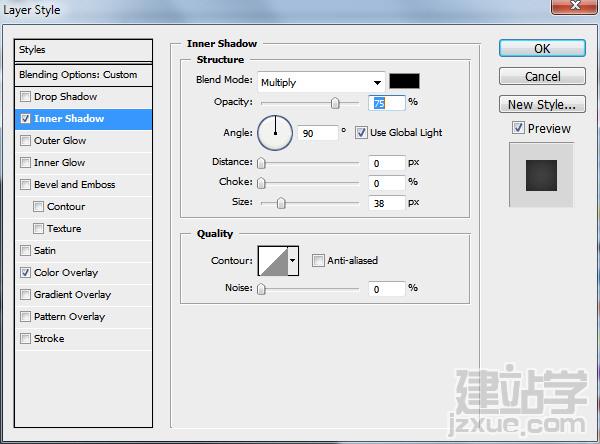Close the Layer Style dialog
The image size is (600, 444).
coord(574,6)
